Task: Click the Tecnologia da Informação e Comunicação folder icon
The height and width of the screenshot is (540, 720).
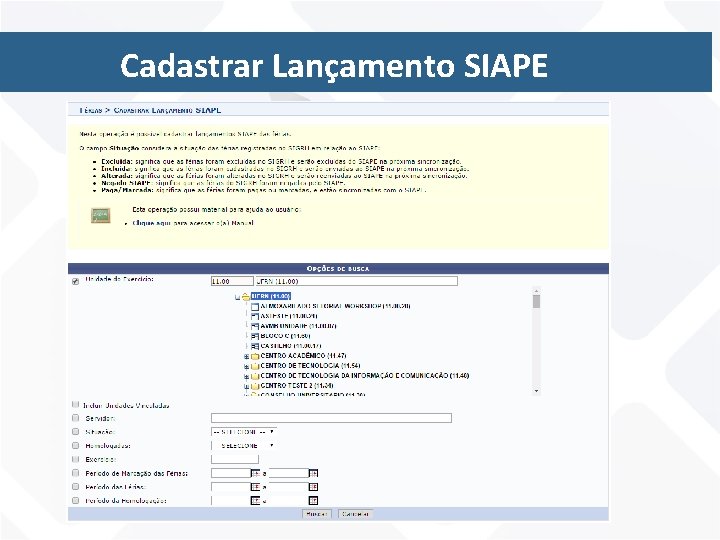Action: pyautogui.click(x=255, y=376)
